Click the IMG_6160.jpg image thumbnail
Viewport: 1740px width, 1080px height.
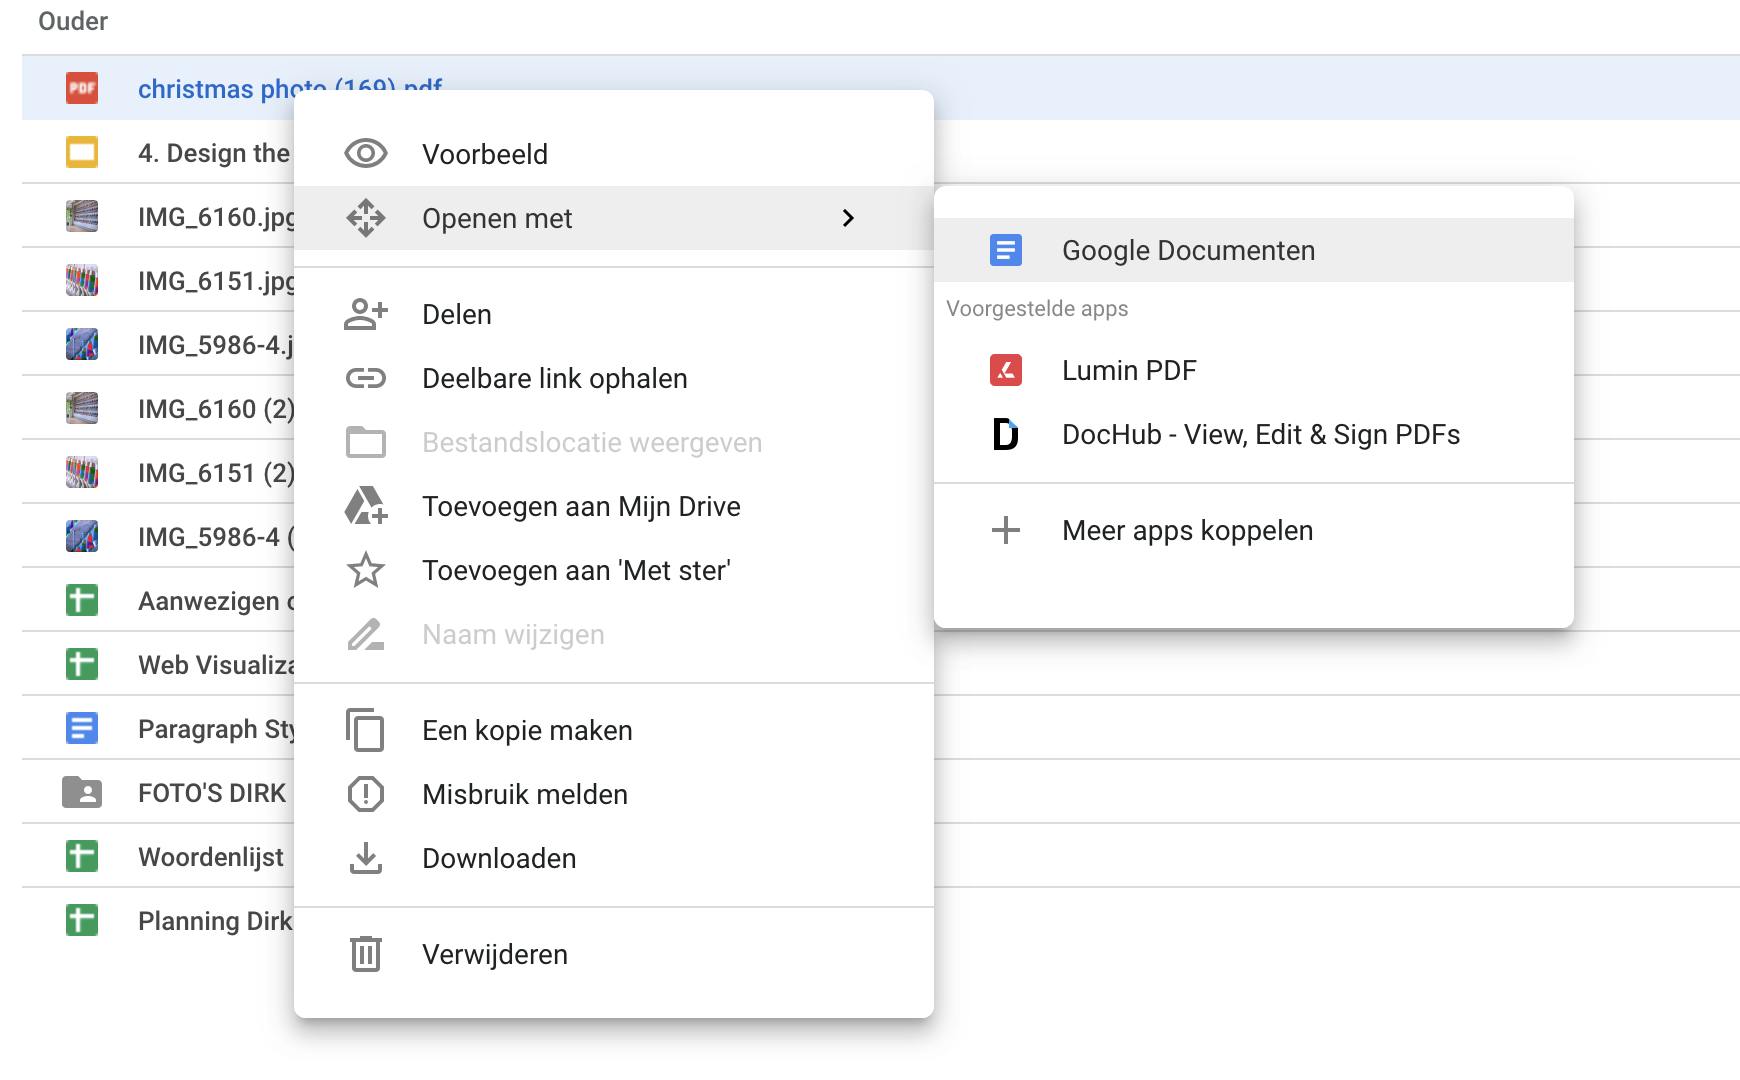tap(82, 217)
